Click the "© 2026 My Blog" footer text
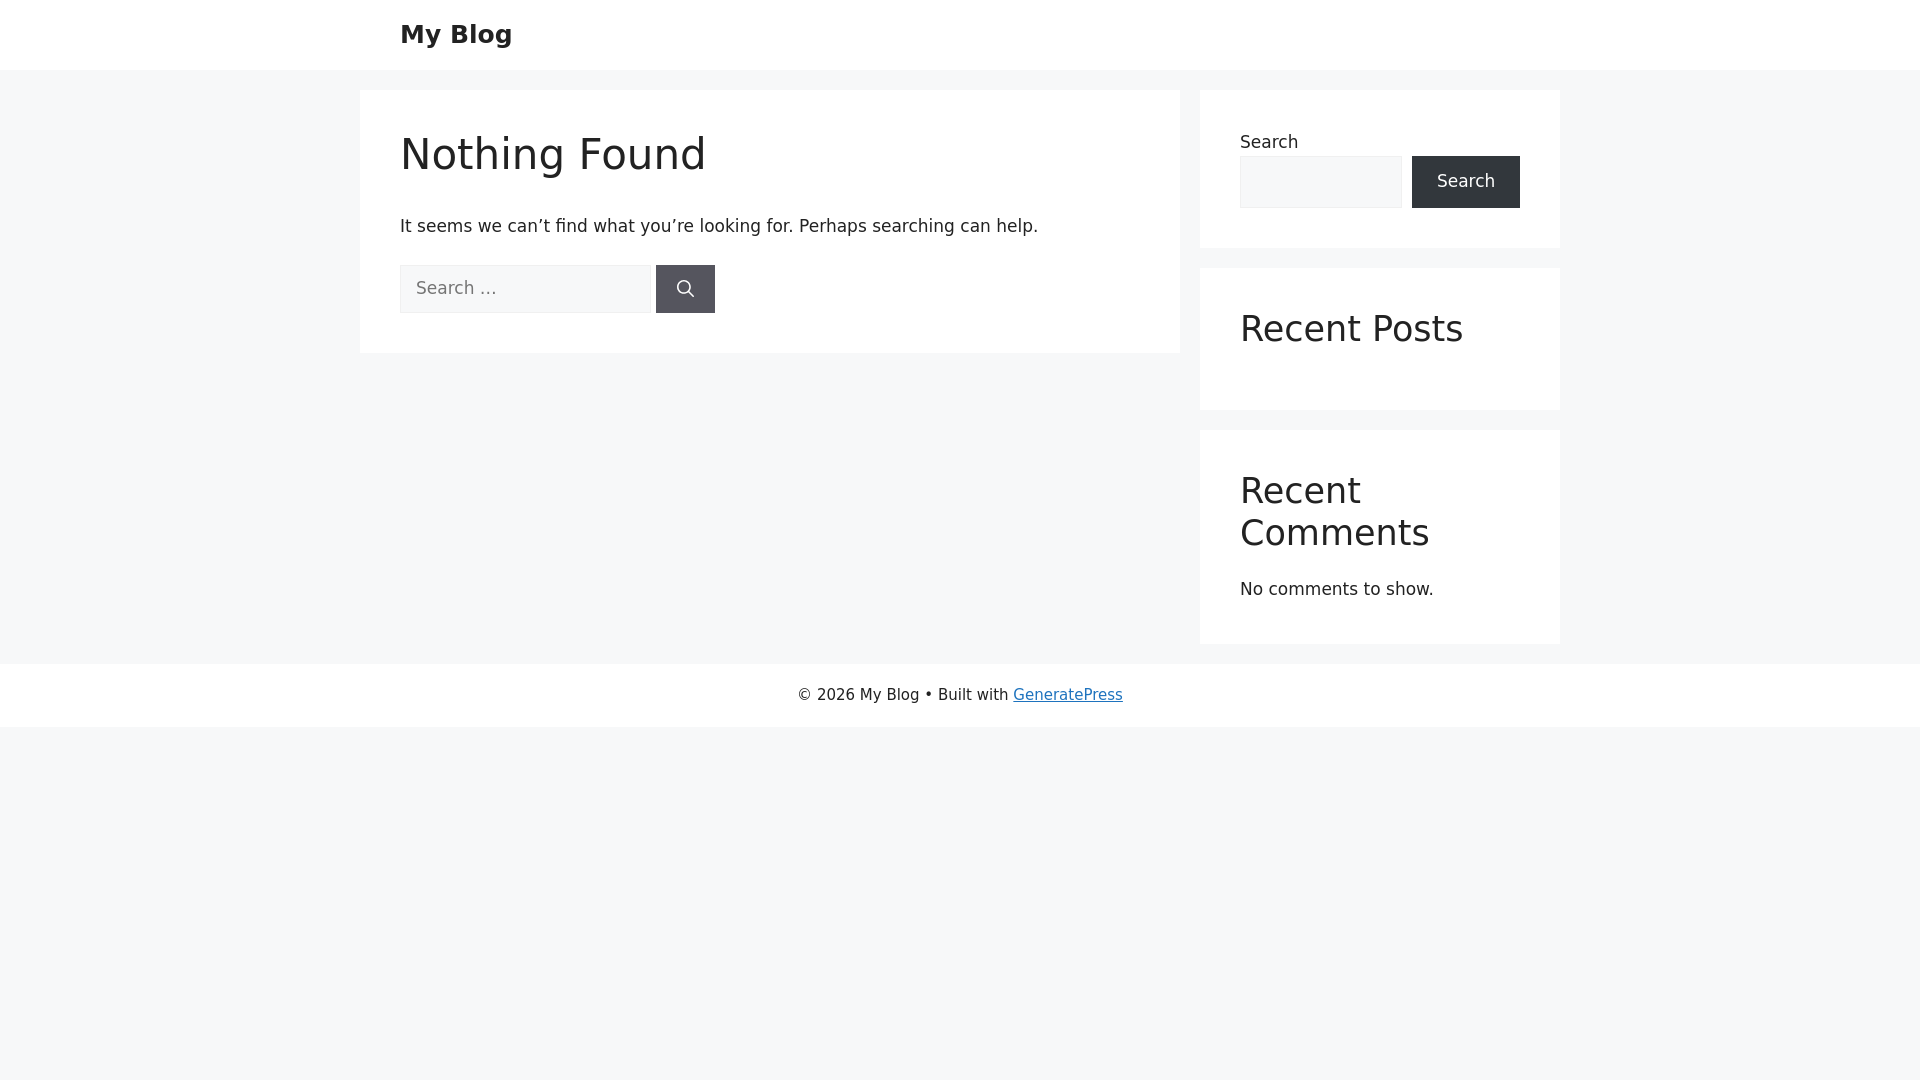The width and height of the screenshot is (1920, 1080). click(x=858, y=695)
